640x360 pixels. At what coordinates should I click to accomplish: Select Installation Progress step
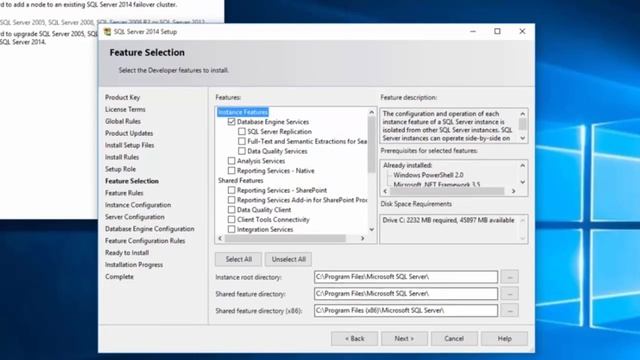[x=134, y=264]
